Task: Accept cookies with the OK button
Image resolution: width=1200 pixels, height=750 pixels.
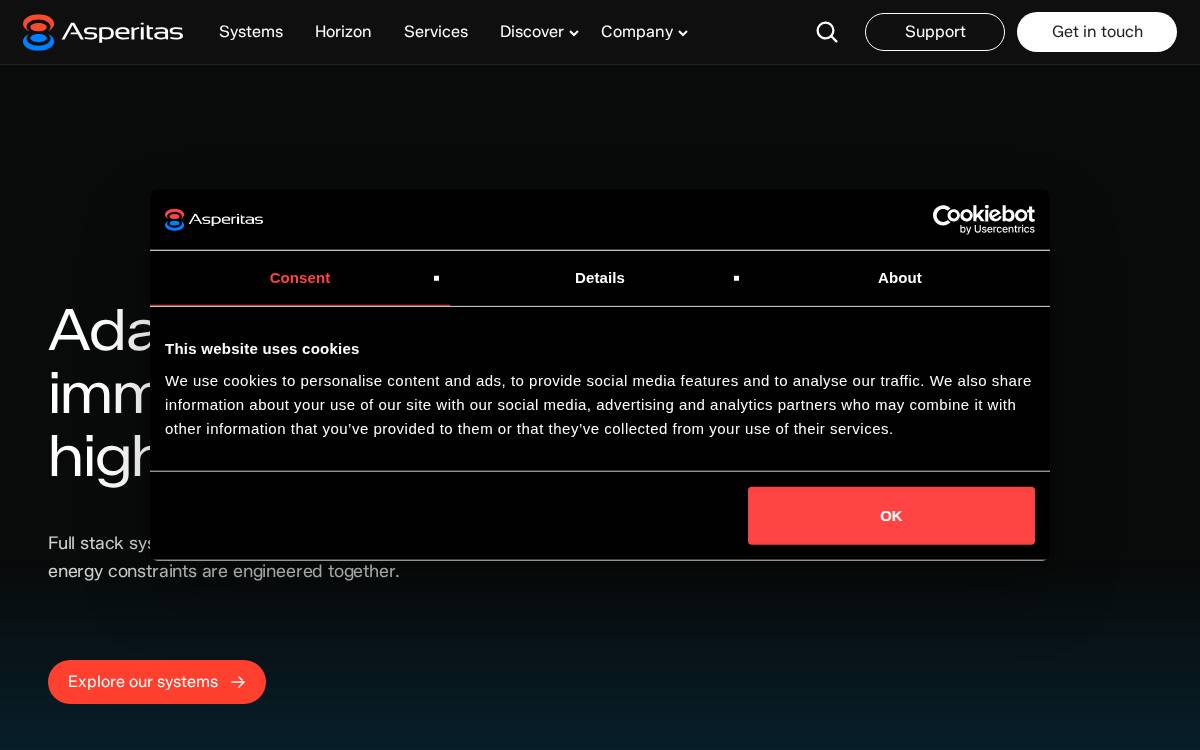Action: coord(891,516)
